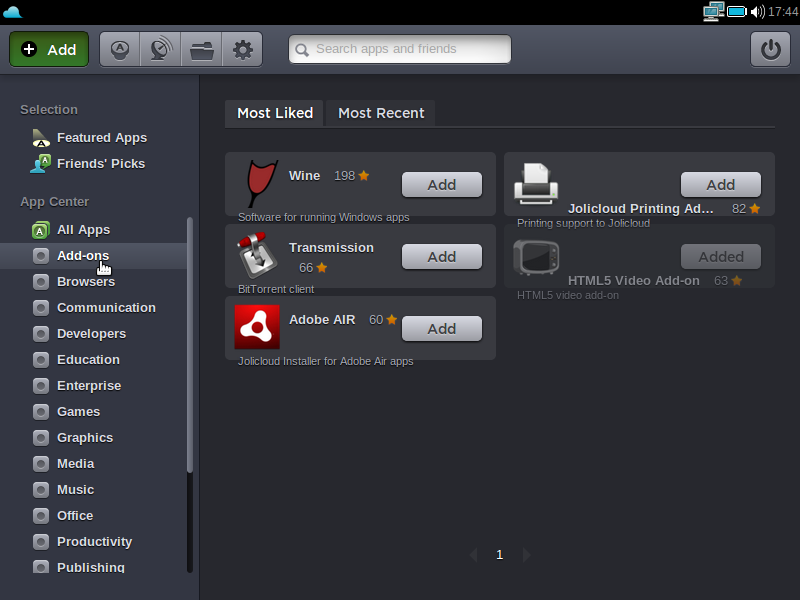This screenshot has height=600, width=800.
Task: Click the green Add button in toolbar
Action: [x=49, y=49]
